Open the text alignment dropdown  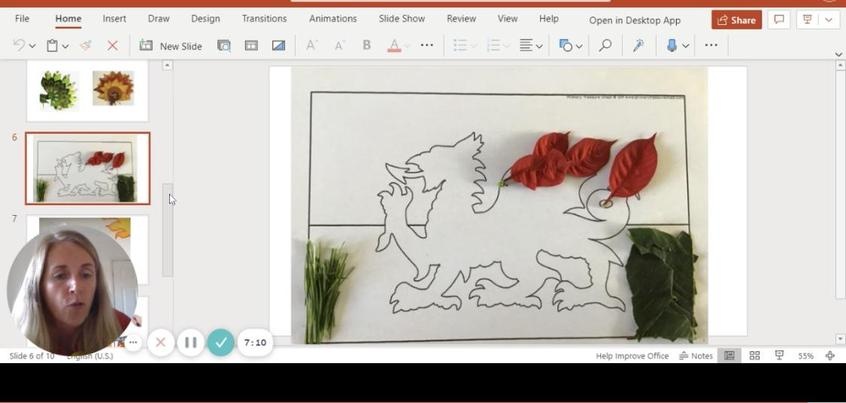pyautogui.click(x=539, y=46)
